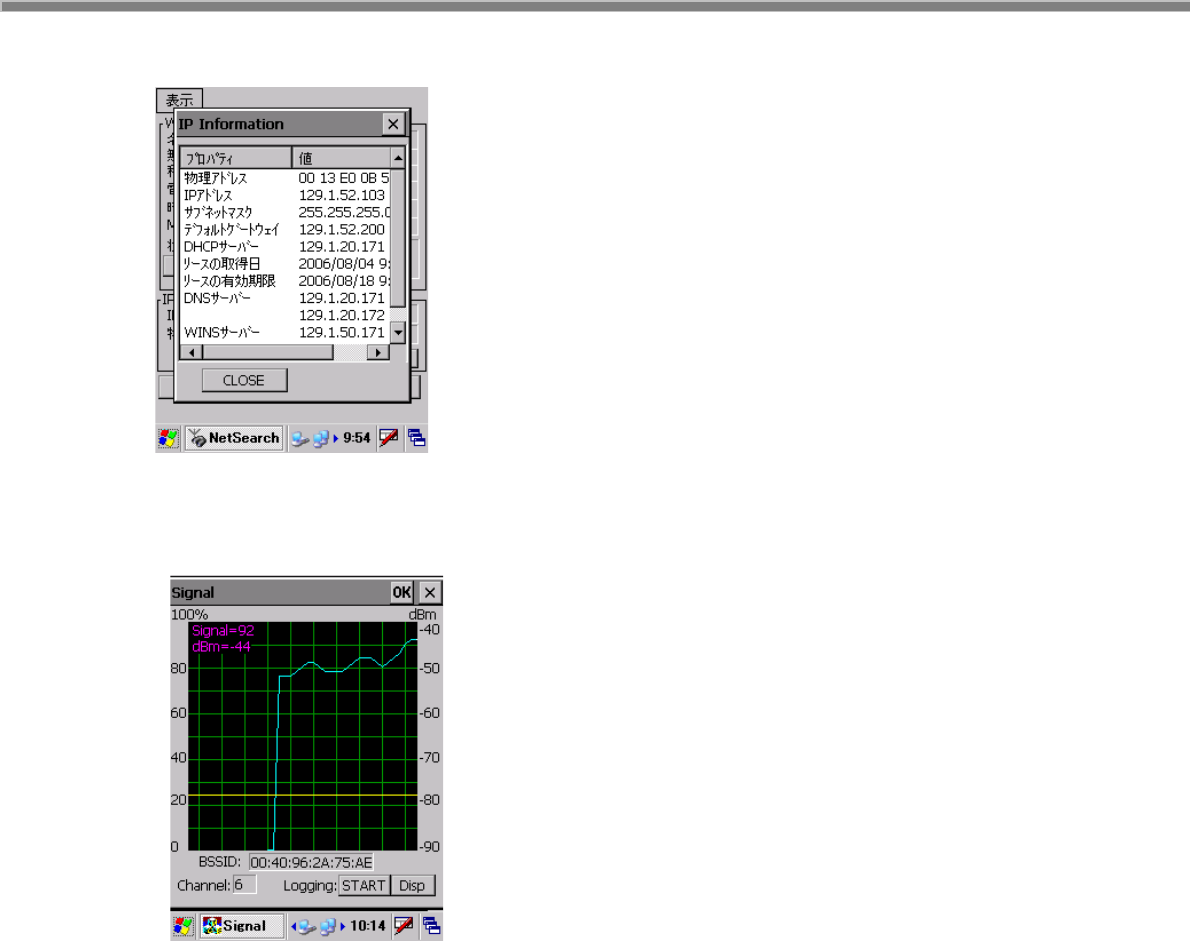Select the IPアドレス row
Screen dimensions: 1190x941
(x=285, y=195)
